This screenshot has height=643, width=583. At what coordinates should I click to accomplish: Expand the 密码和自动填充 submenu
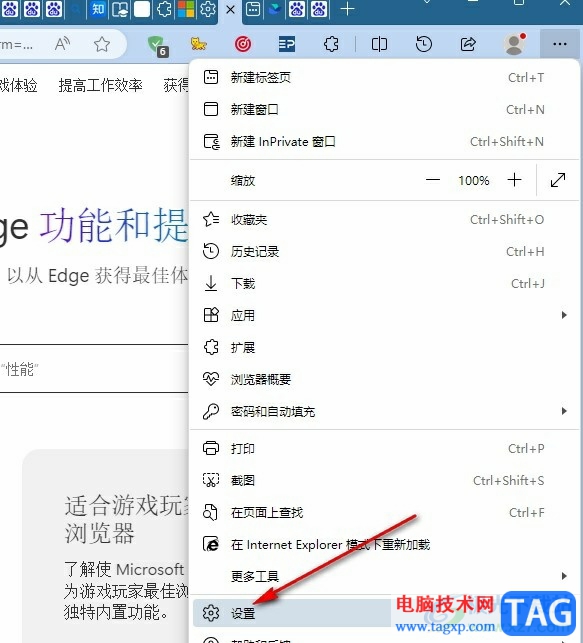click(x=384, y=411)
